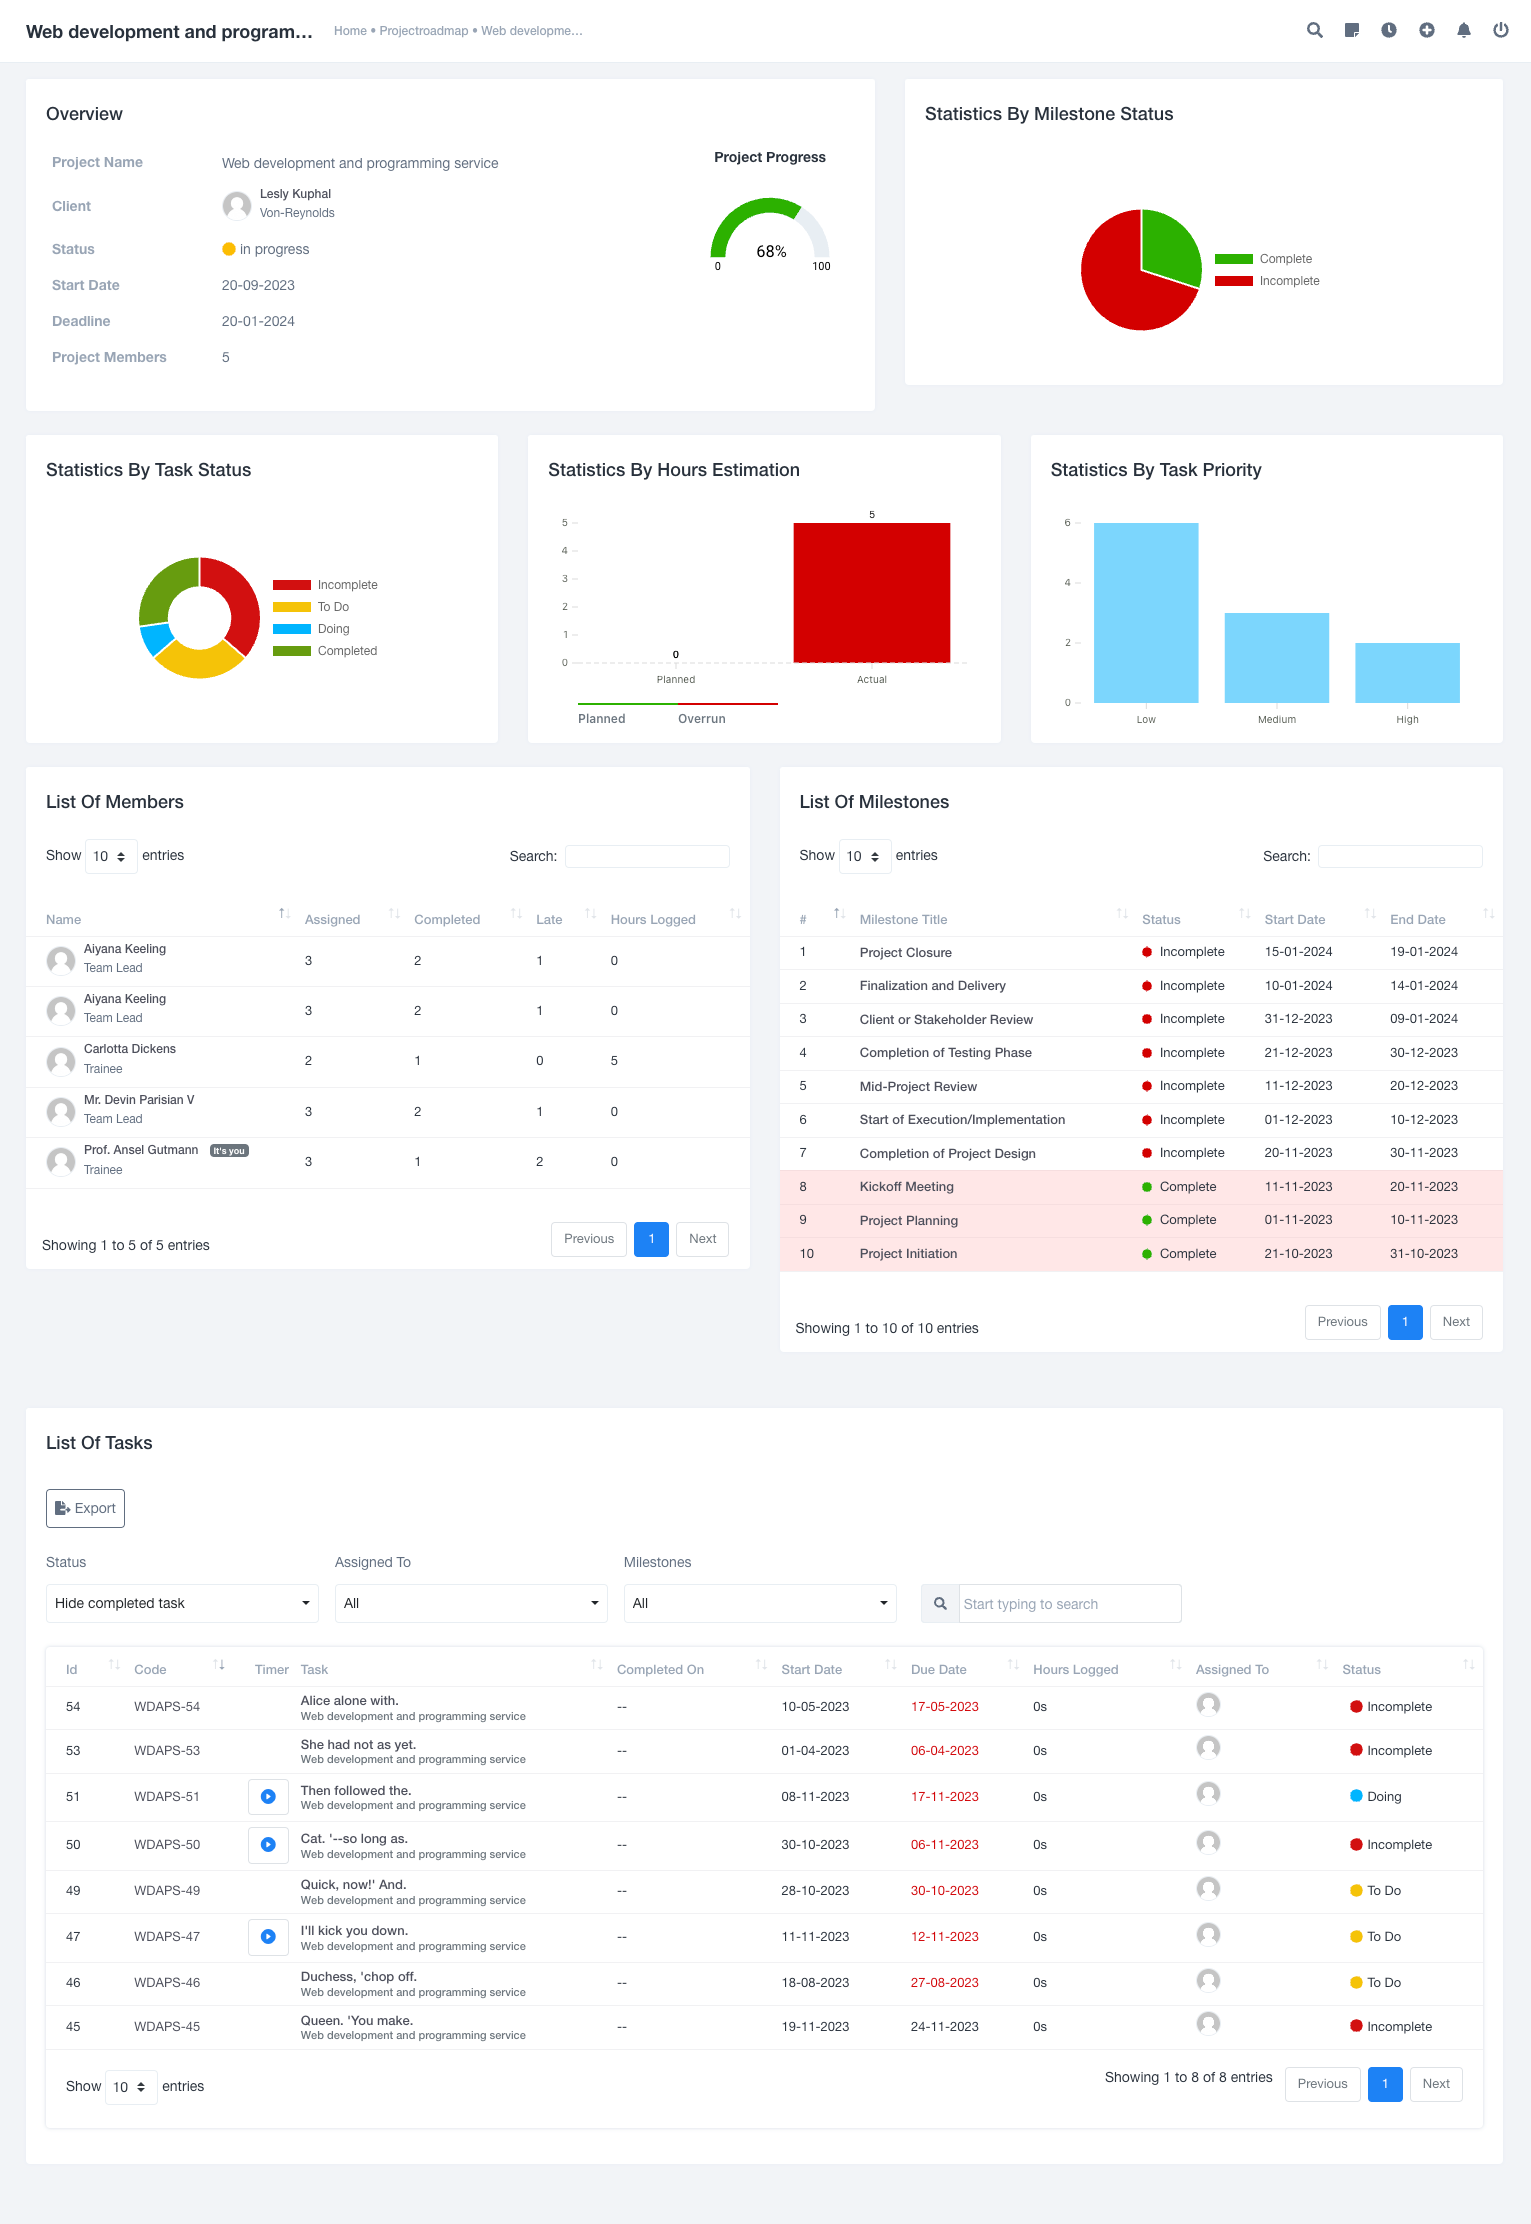Start timer for task WDAPS-50
Screen dimensions: 1531x2224
click(268, 1845)
